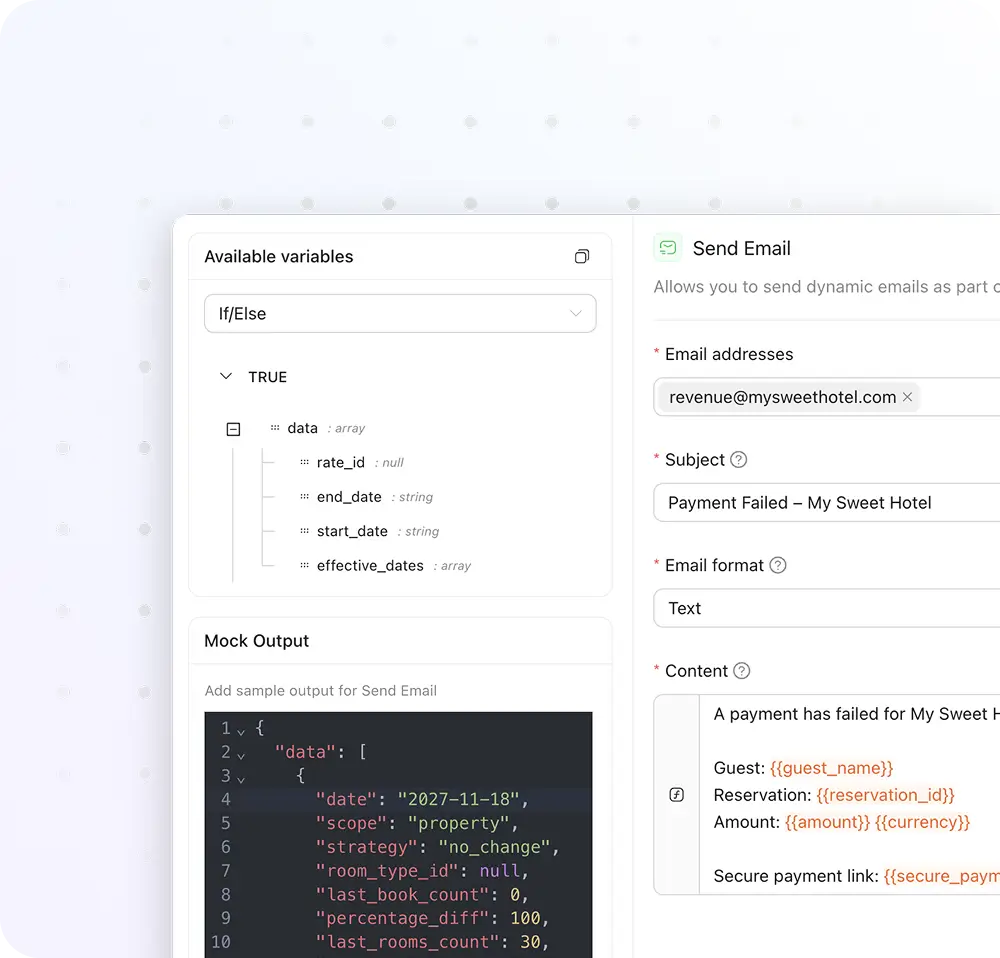The height and width of the screenshot is (958, 1000).
Task: Fold code at line 1 arrow
Action: click(241, 732)
